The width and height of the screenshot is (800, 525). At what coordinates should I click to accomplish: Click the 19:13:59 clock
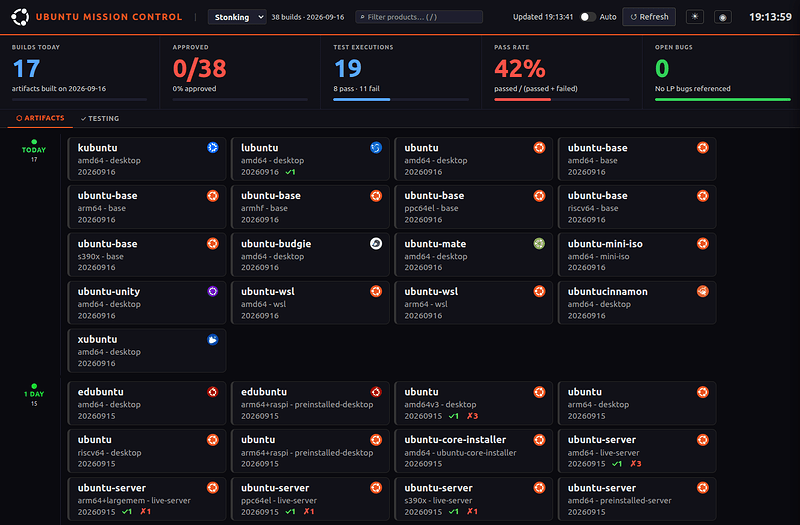pyautogui.click(x=770, y=17)
